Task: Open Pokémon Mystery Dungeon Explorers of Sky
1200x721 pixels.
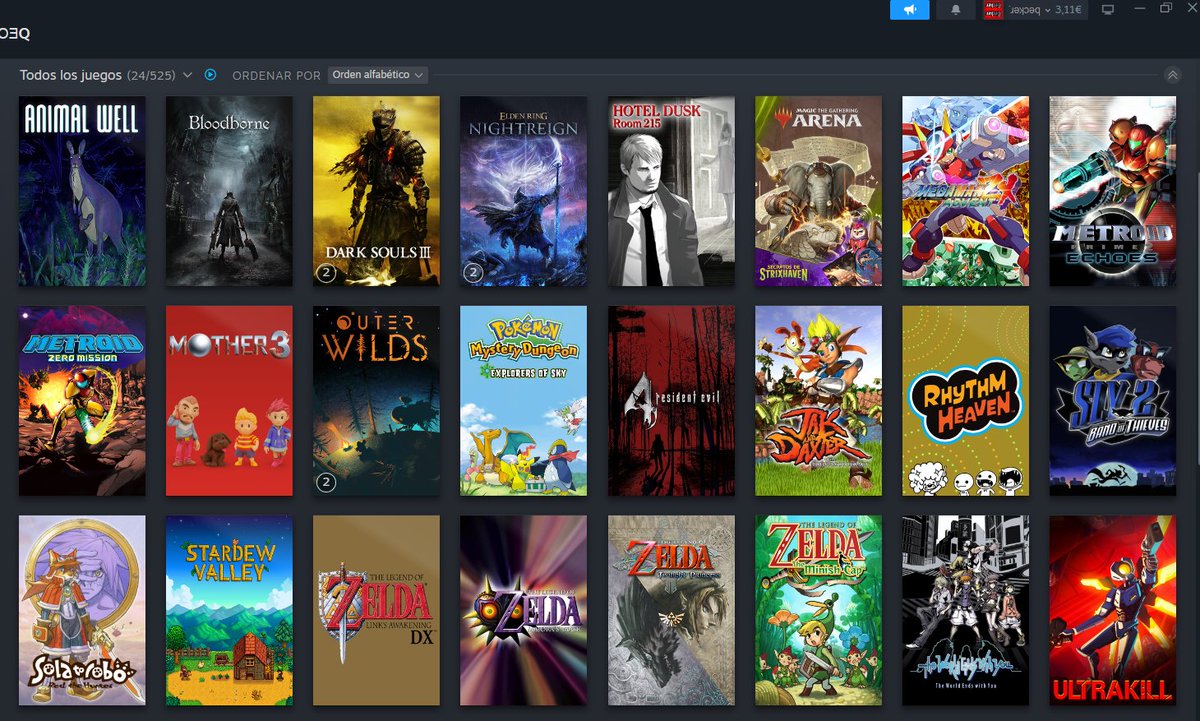Action: tap(523, 401)
